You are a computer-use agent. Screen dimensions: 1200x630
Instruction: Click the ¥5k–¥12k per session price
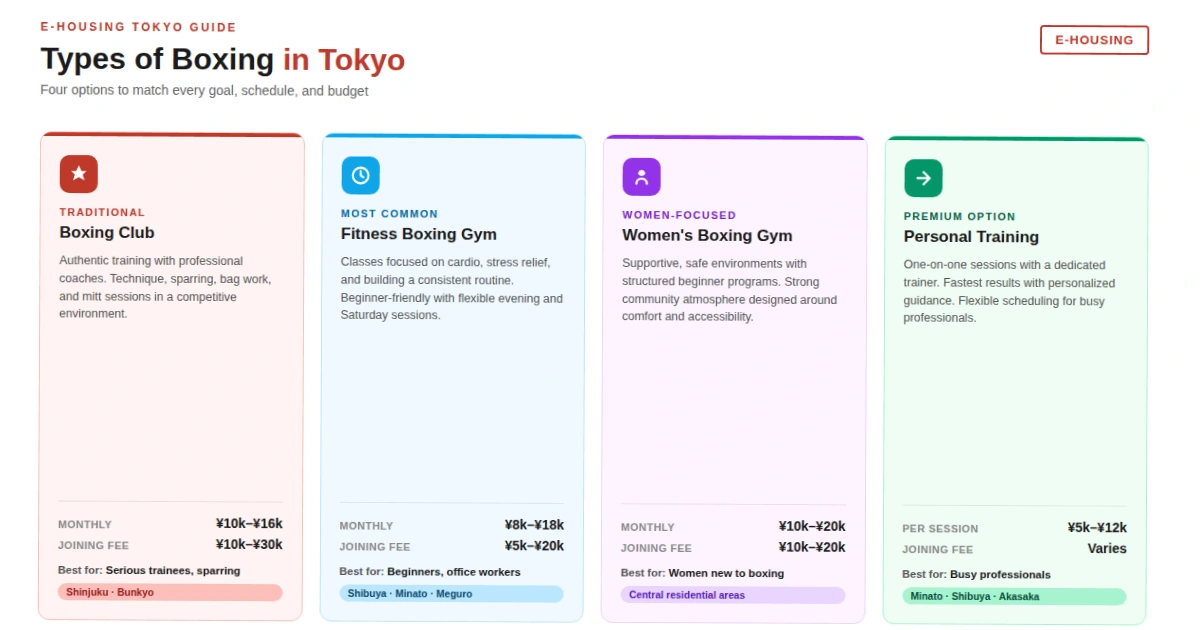click(x=1096, y=527)
